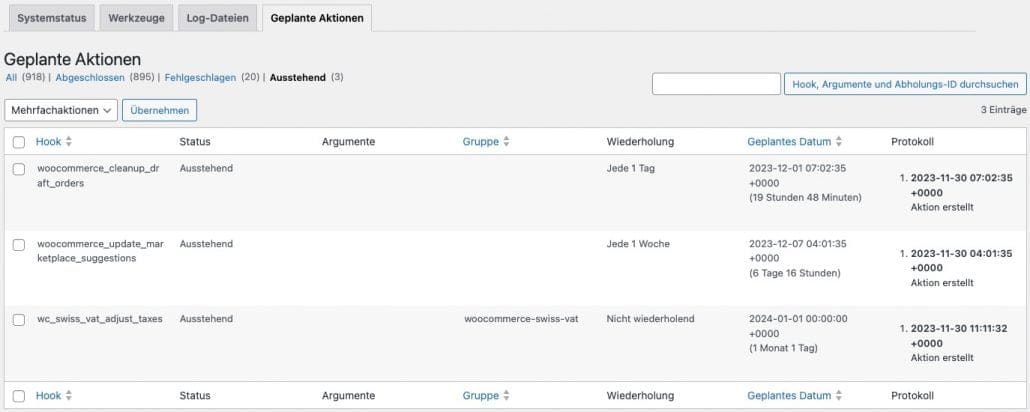The image size is (1030, 412).
Task: Open the Mehrfachaktionen dropdown
Action: pos(61,110)
